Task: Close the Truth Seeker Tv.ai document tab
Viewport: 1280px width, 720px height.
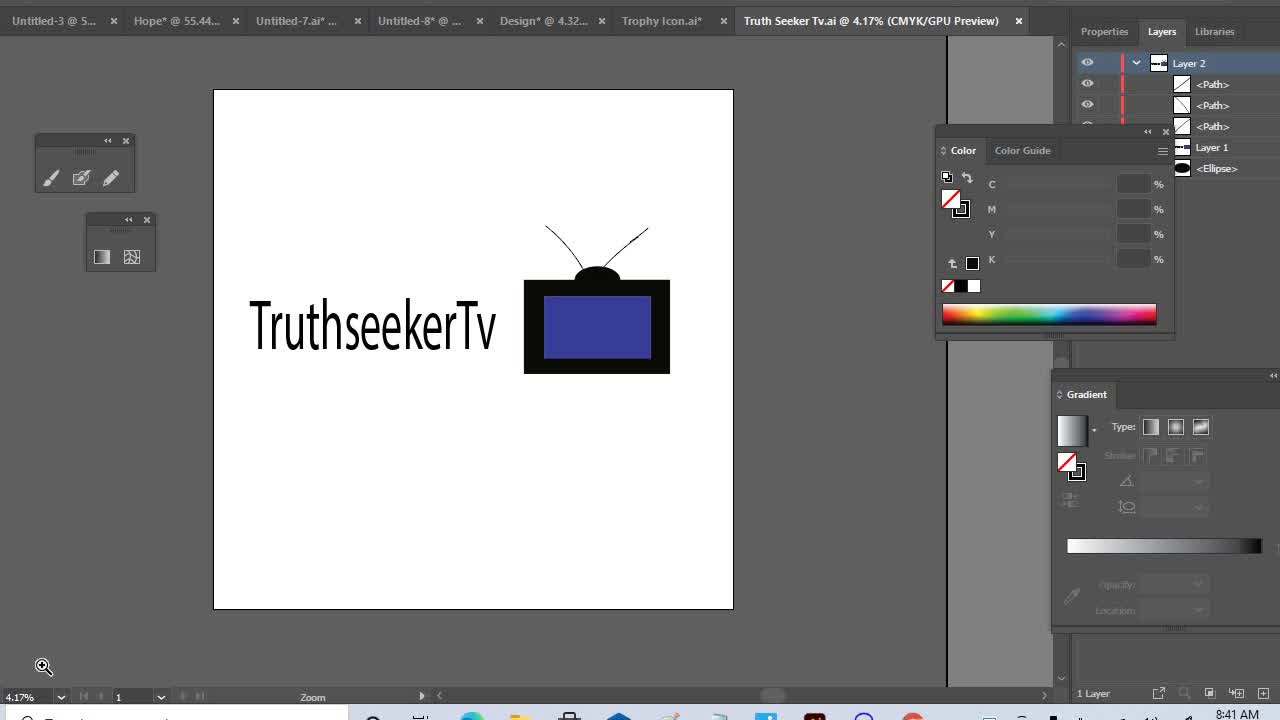Action: click(1019, 21)
